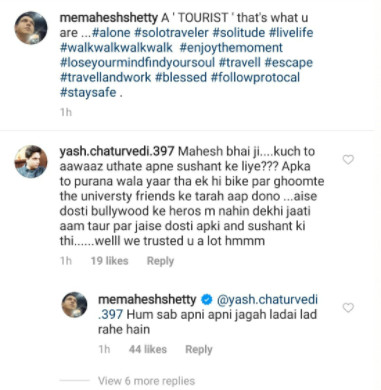Expand View 6 more replies

pos(146,381)
